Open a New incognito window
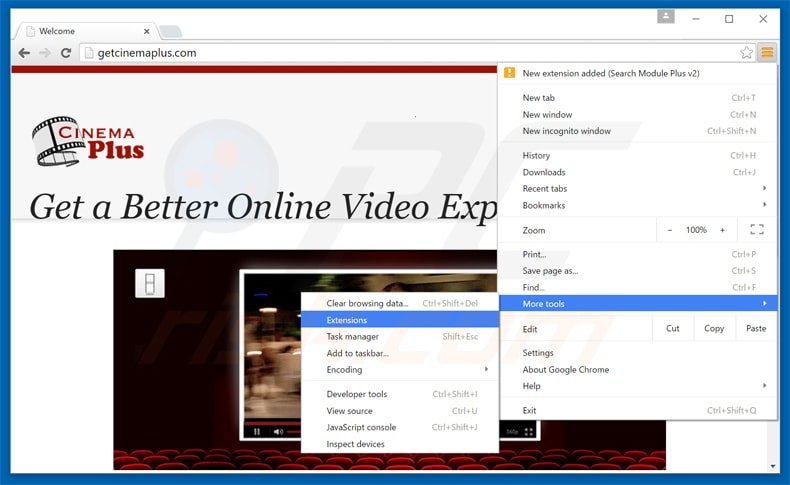The image size is (790, 485). tap(637, 131)
